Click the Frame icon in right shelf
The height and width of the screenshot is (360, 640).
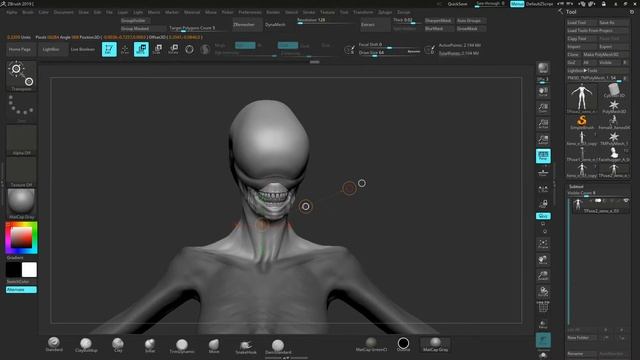[543, 244]
